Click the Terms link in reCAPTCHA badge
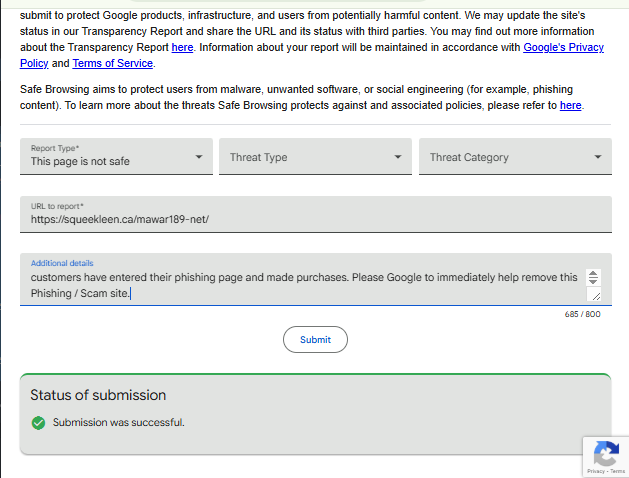 click(x=617, y=470)
